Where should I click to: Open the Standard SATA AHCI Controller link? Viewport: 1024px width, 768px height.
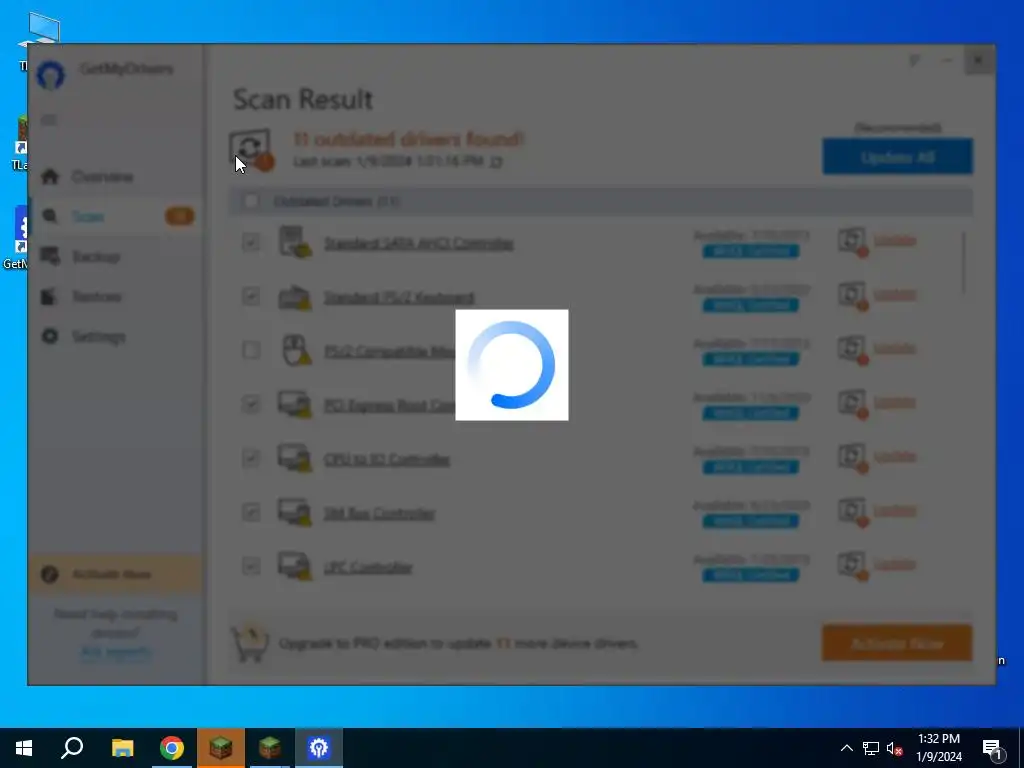(419, 244)
